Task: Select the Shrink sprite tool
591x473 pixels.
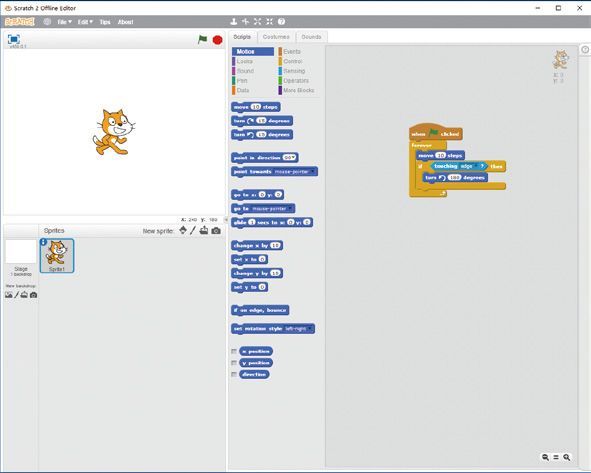Action: click(269, 21)
